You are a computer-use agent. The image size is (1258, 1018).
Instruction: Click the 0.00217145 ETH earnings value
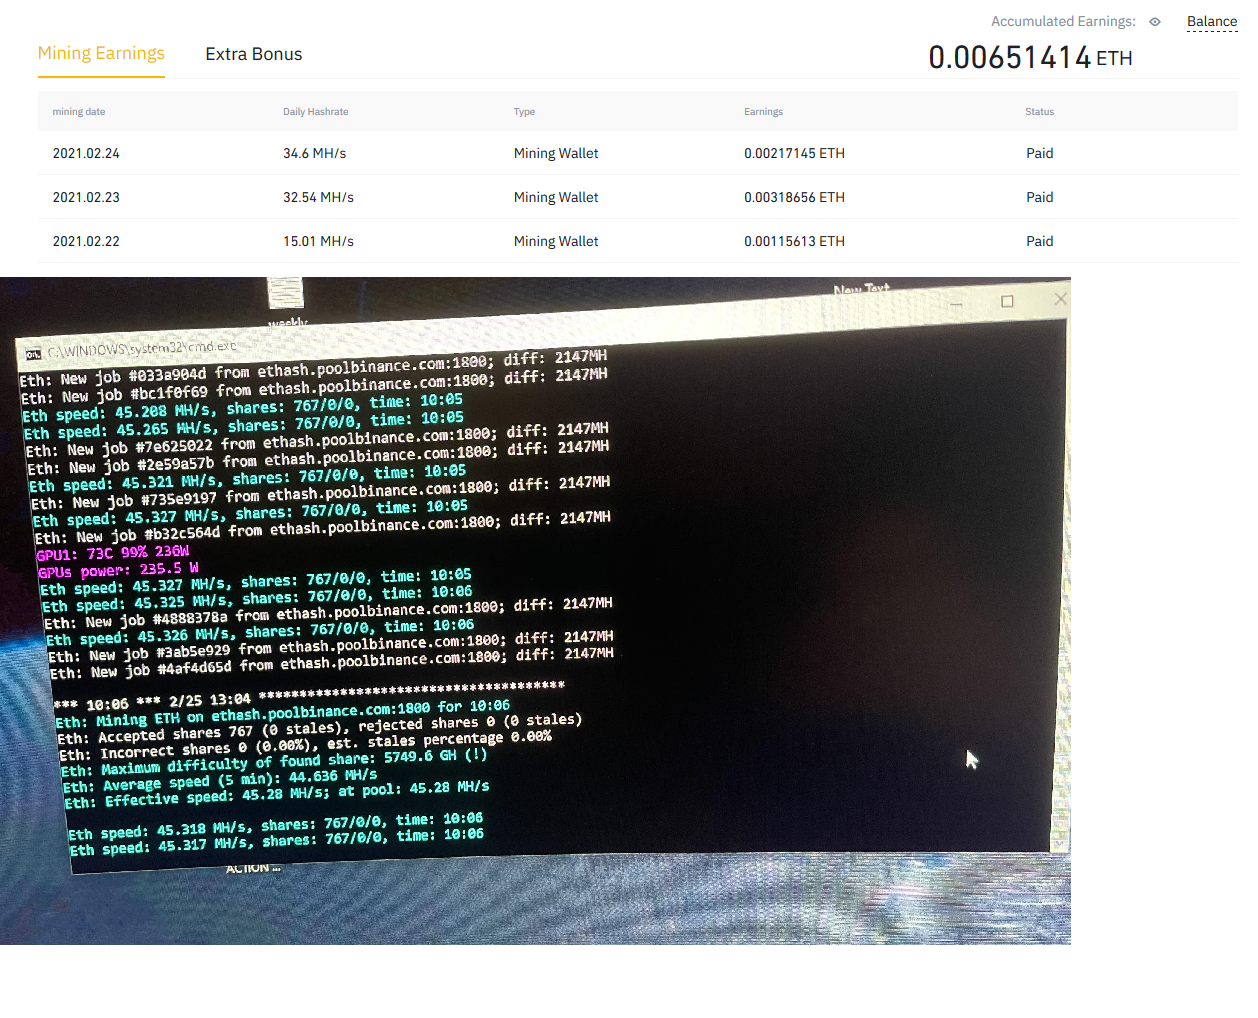pyautogui.click(x=794, y=153)
